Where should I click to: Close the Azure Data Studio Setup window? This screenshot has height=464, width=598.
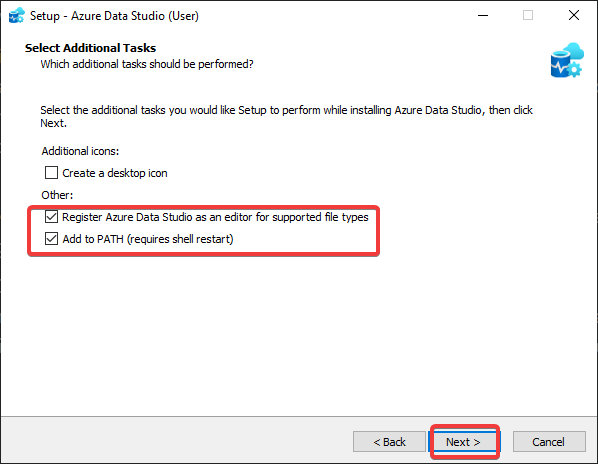(574, 16)
